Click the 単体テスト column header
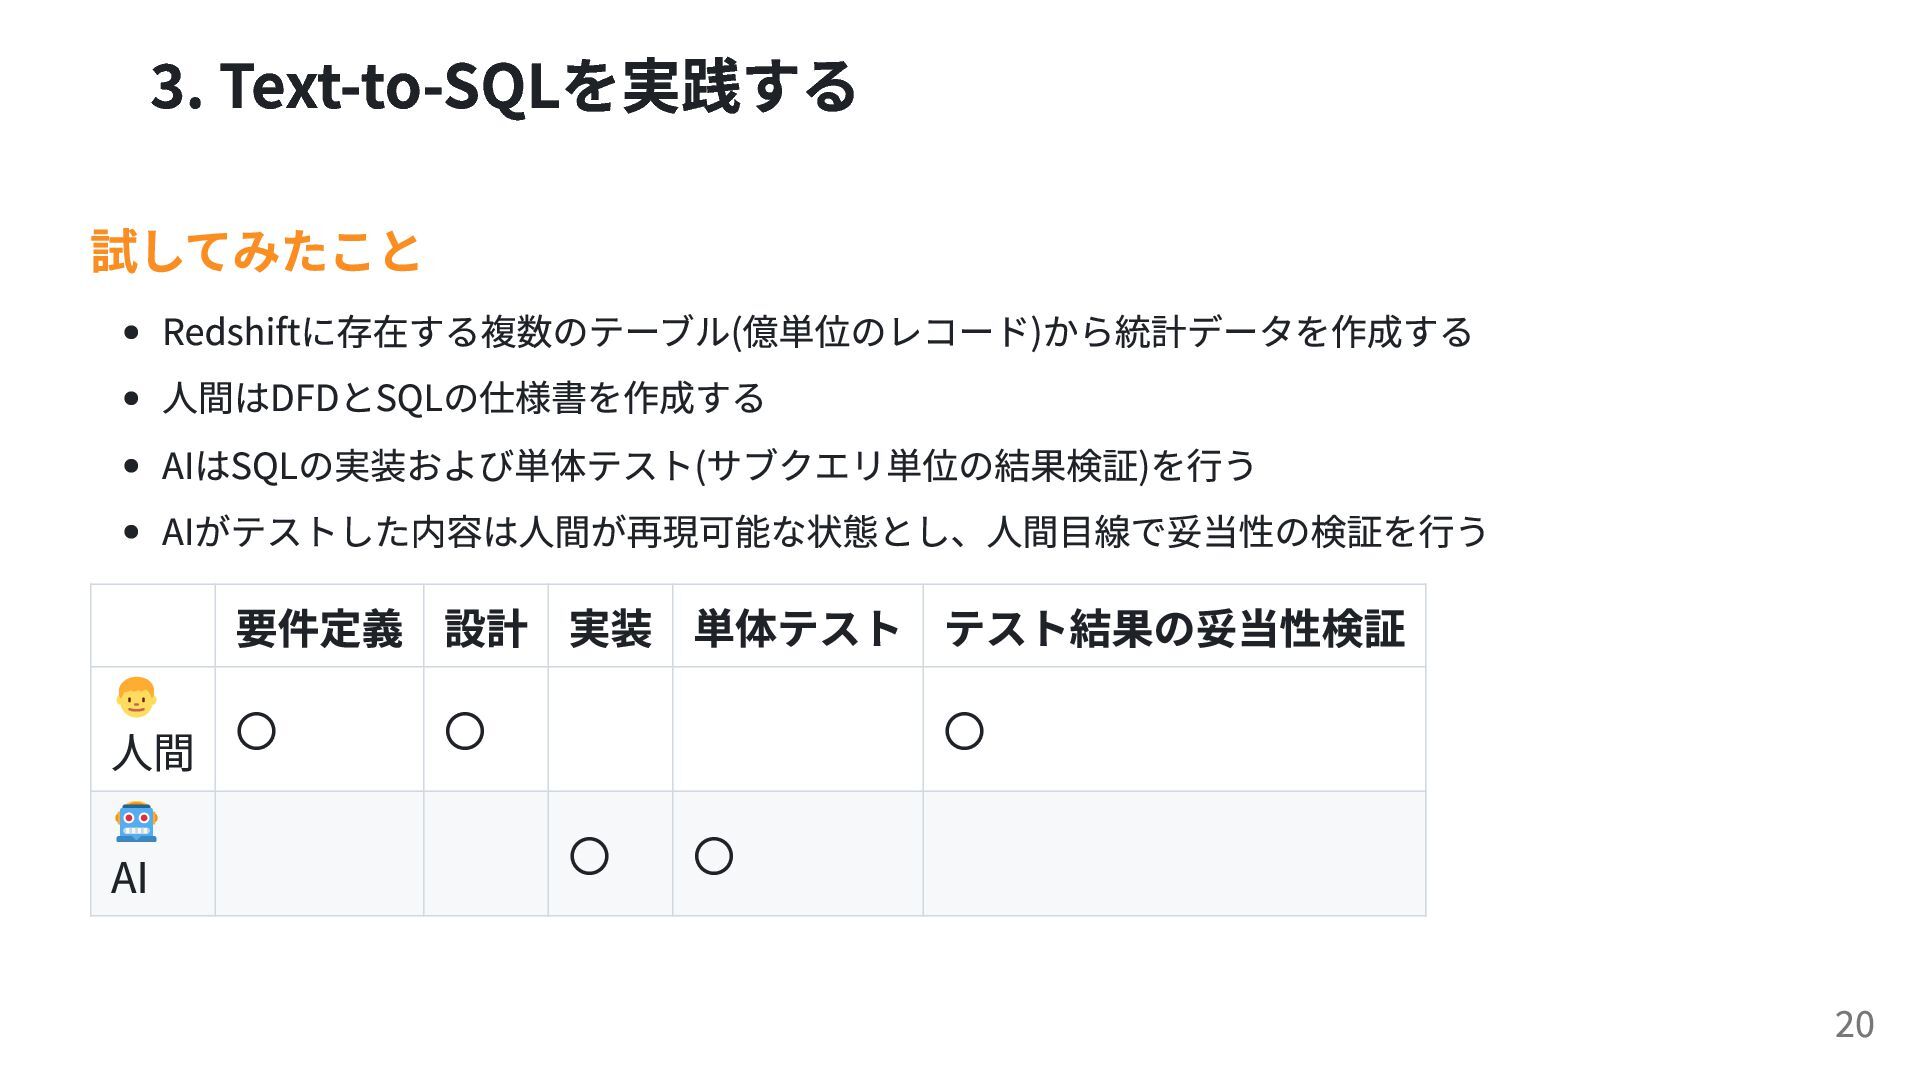1920x1080 pixels. 797,628
